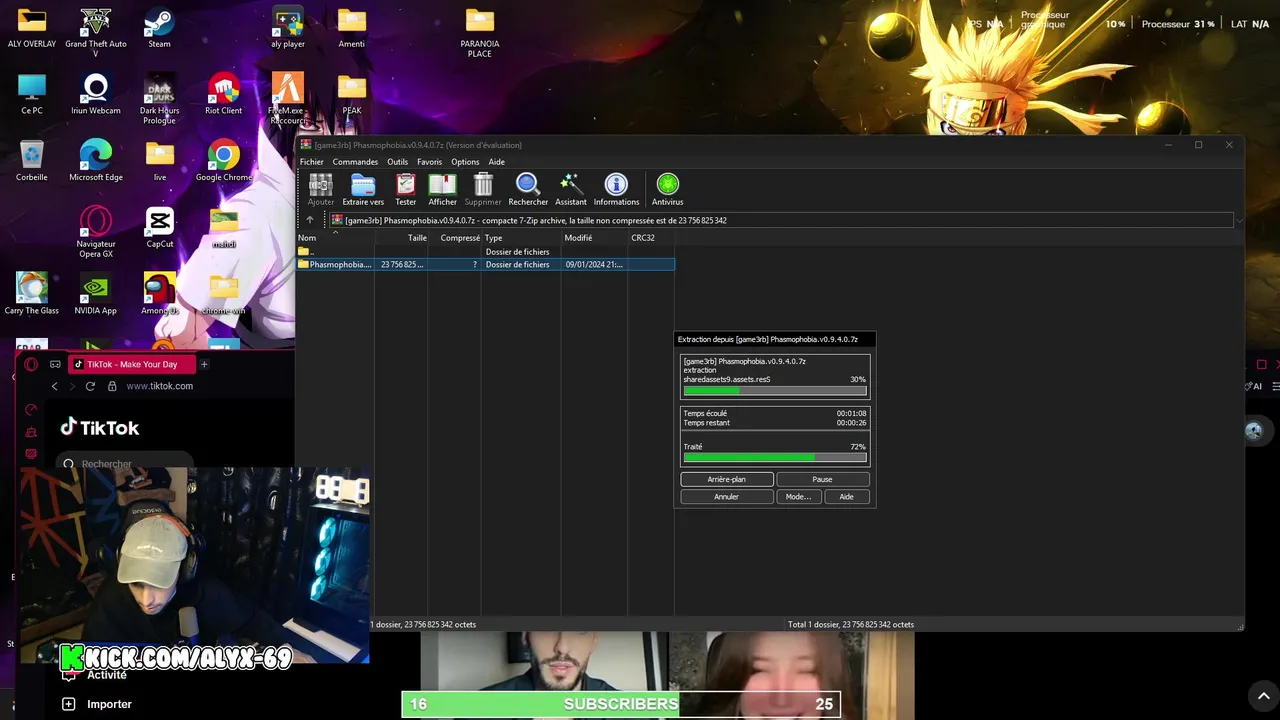This screenshot has height=720, width=1280.
Task: Sort by the Compressé column header
Action: click(x=455, y=238)
